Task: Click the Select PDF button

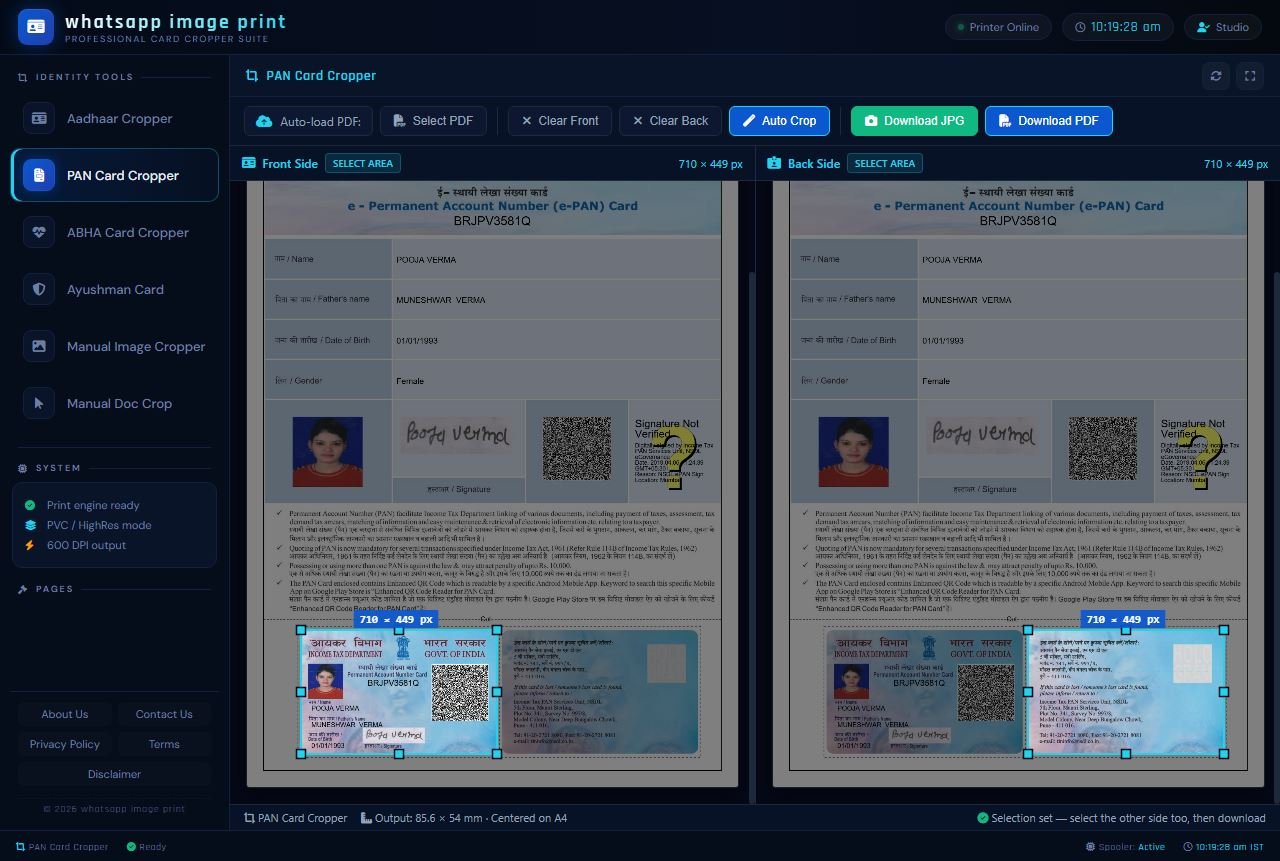Action: pyautogui.click(x=433, y=121)
